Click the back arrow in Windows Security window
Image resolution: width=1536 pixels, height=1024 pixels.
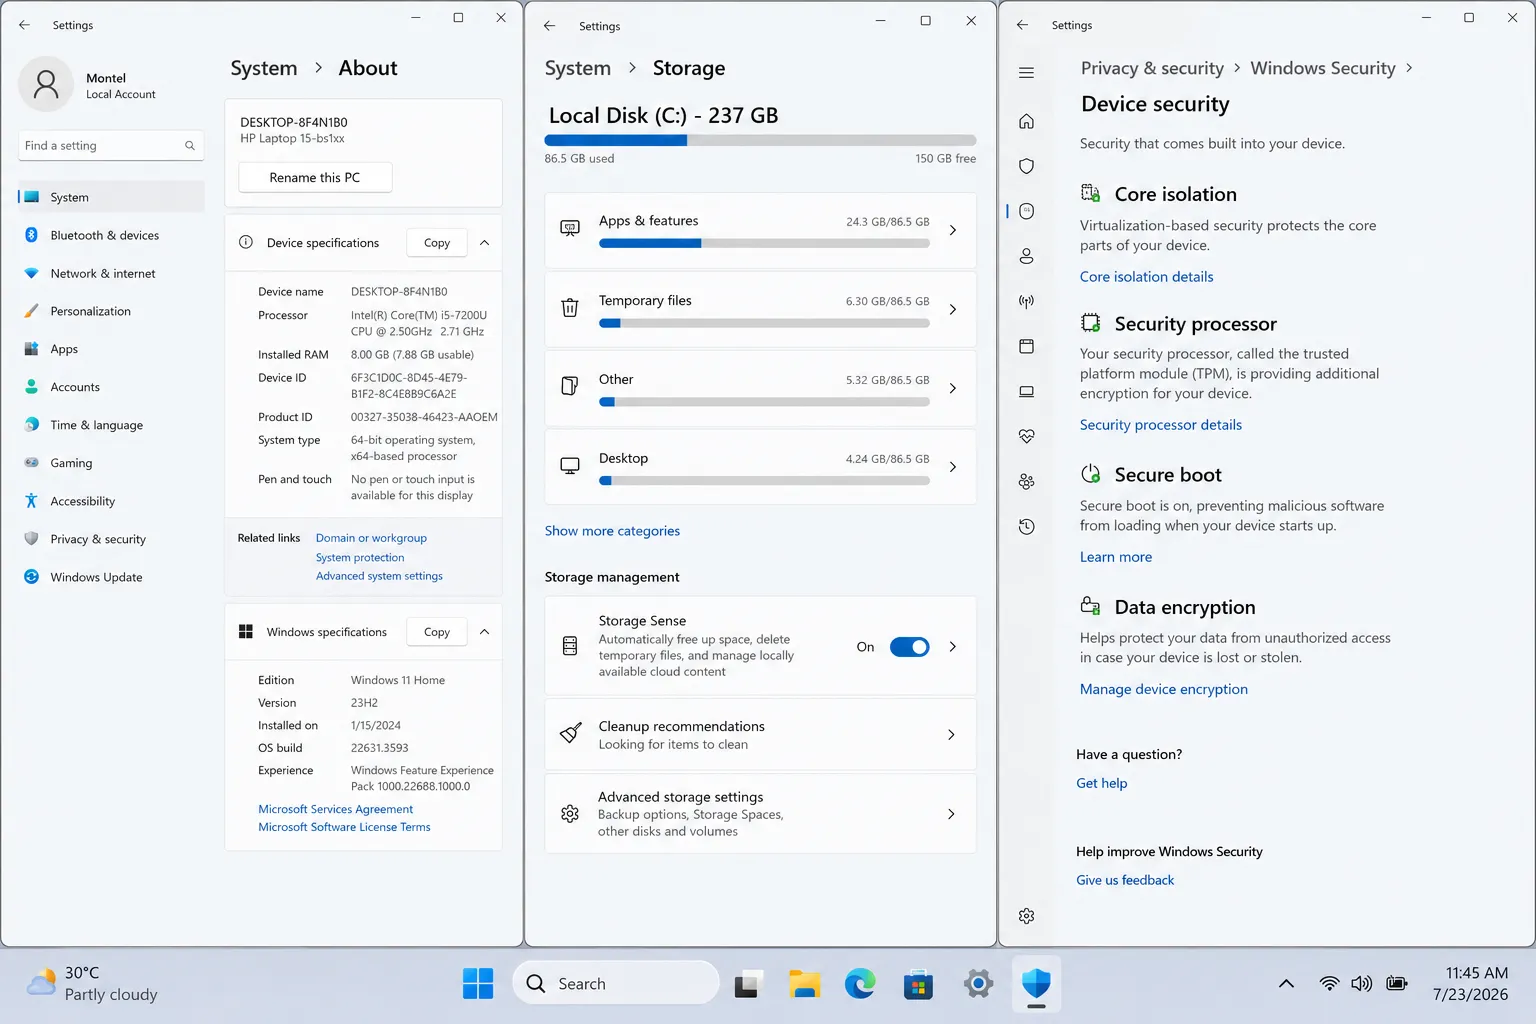click(x=1022, y=25)
